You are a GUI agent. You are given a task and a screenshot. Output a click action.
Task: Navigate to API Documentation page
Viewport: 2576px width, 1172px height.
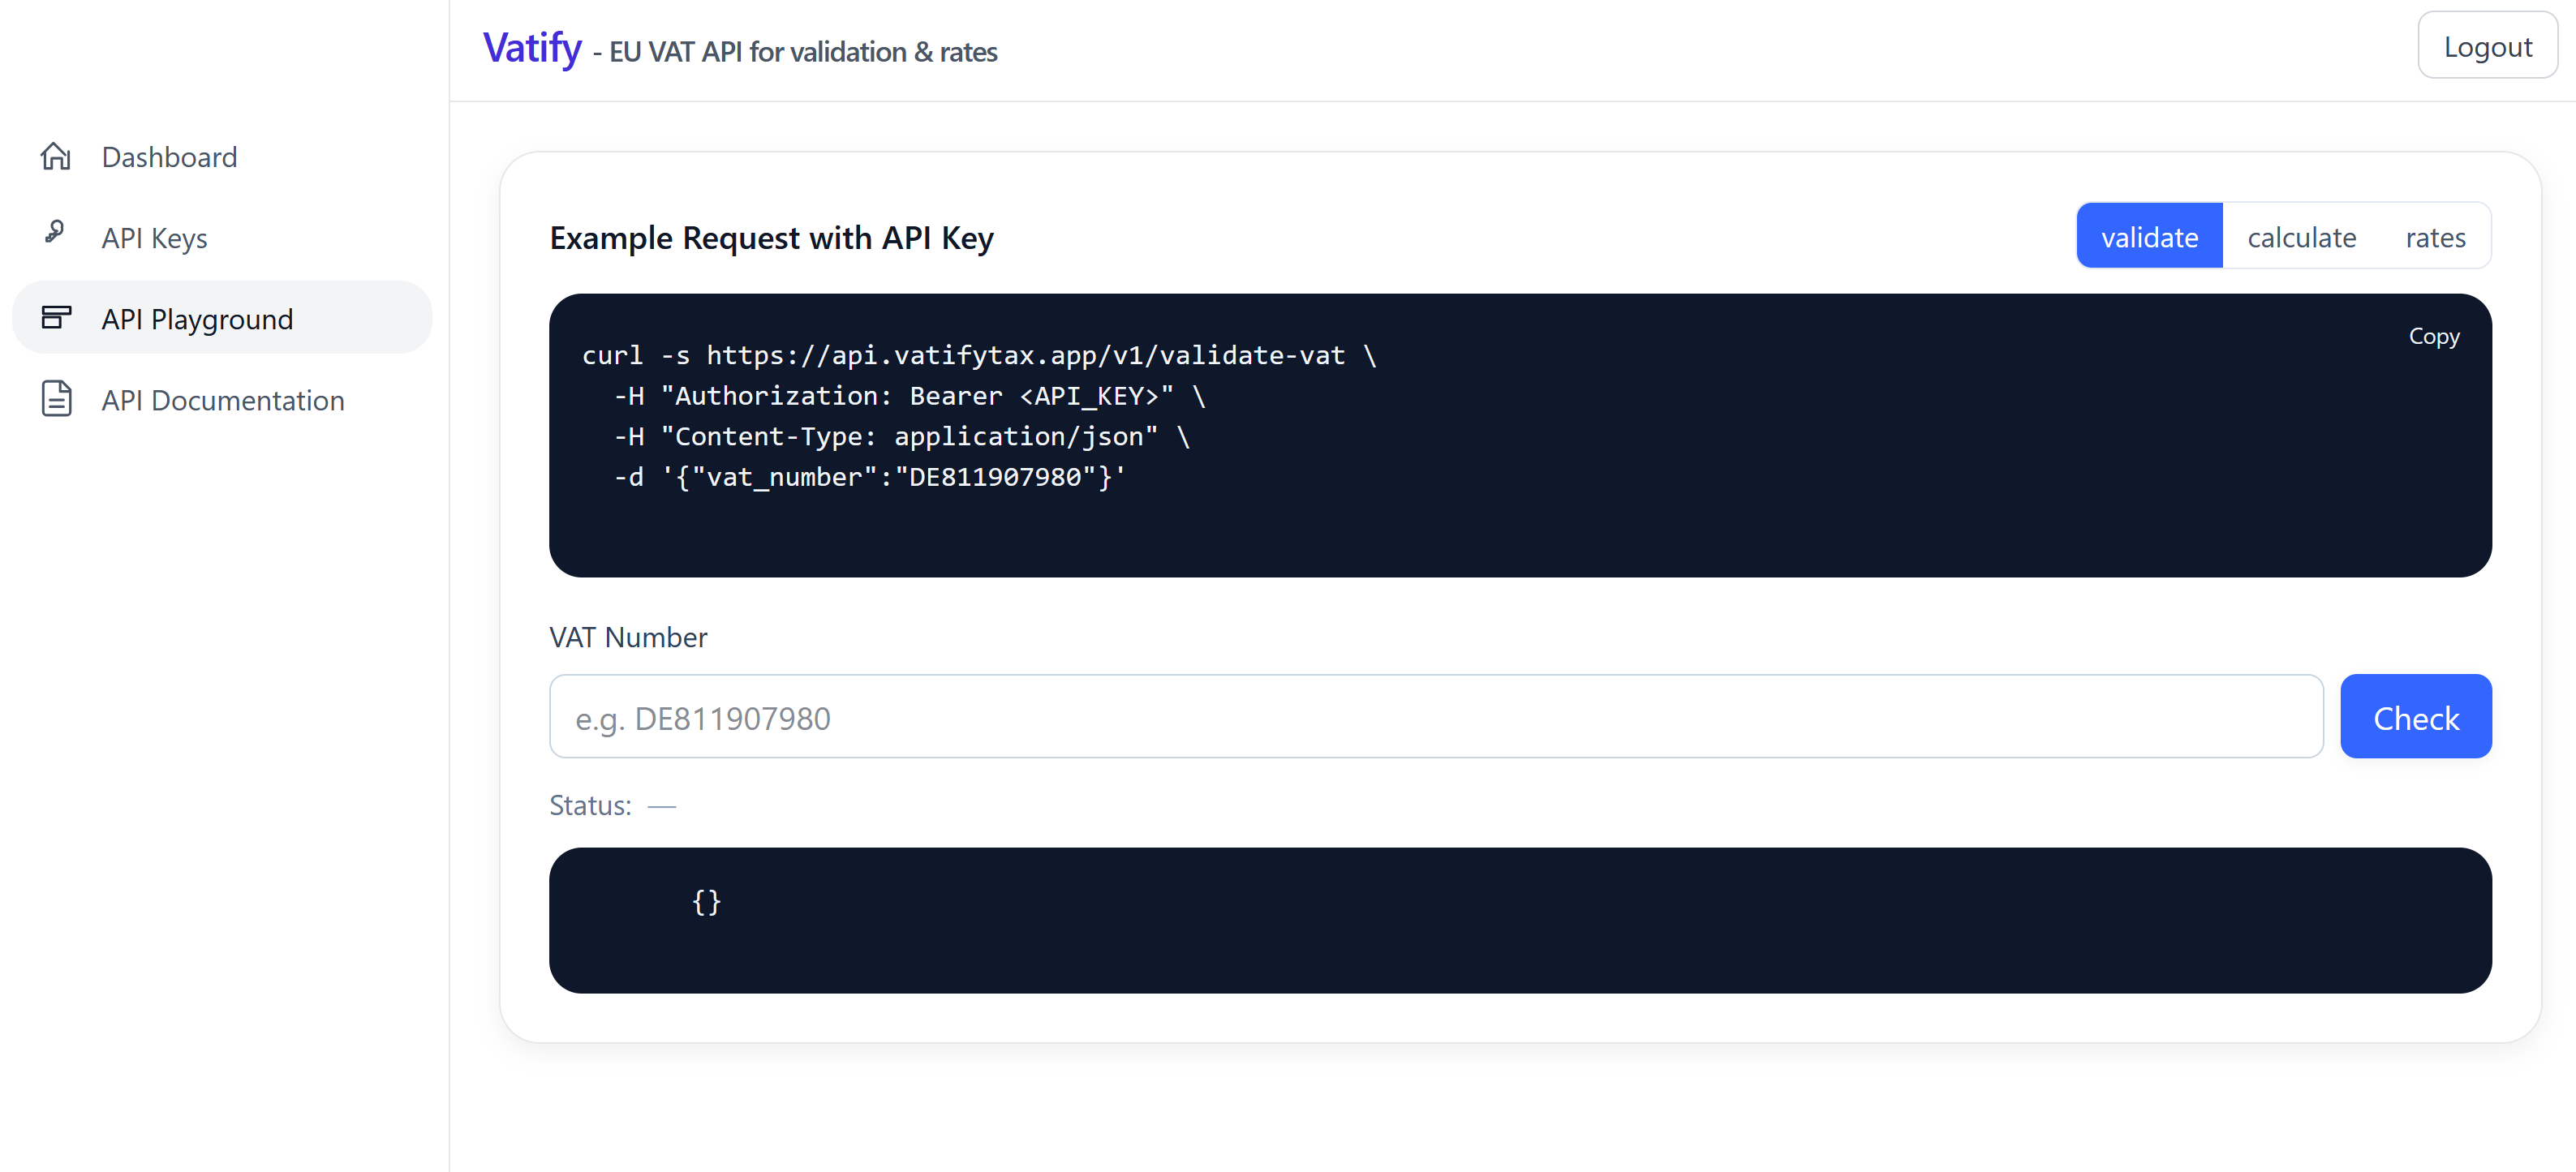click(222, 399)
